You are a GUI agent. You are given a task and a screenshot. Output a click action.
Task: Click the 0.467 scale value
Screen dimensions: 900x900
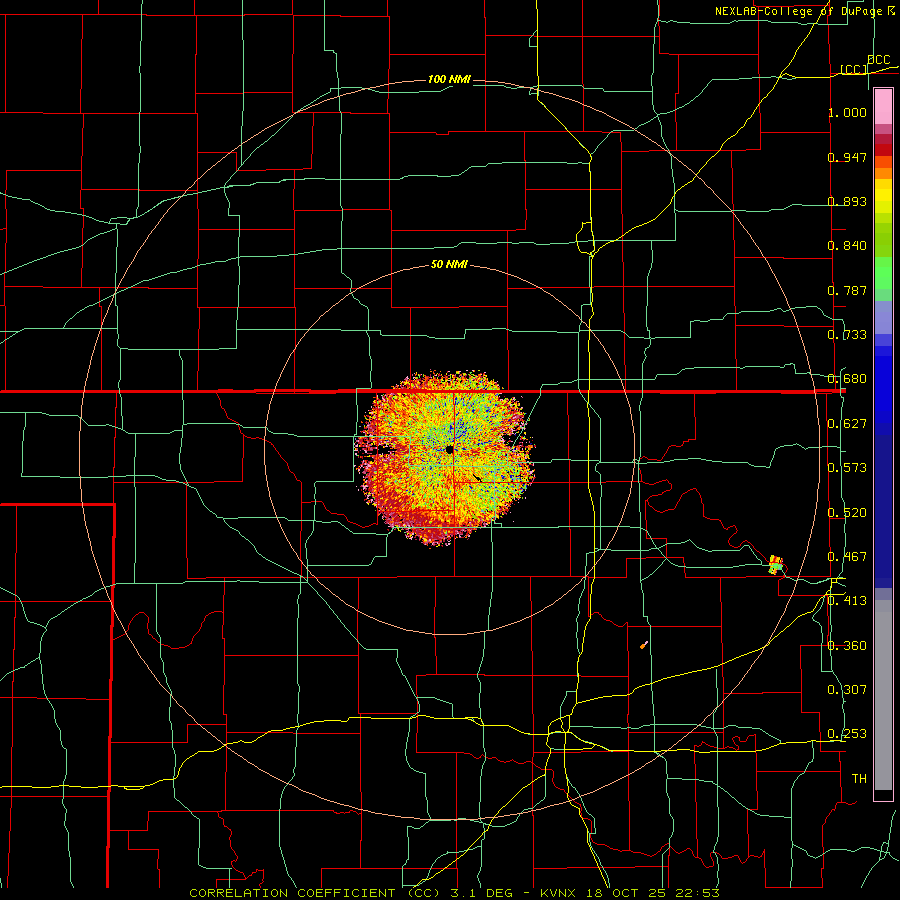click(x=847, y=557)
